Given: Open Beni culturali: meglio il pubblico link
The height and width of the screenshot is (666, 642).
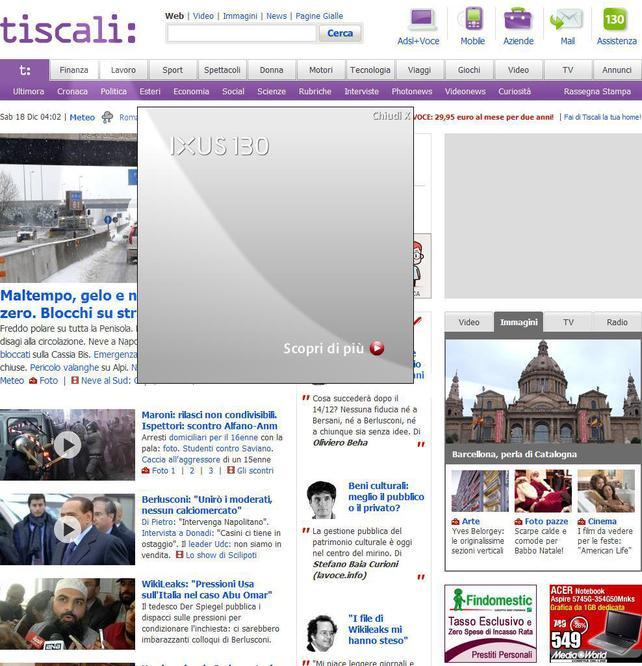Looking at the screenshot, I should [386, 497].
